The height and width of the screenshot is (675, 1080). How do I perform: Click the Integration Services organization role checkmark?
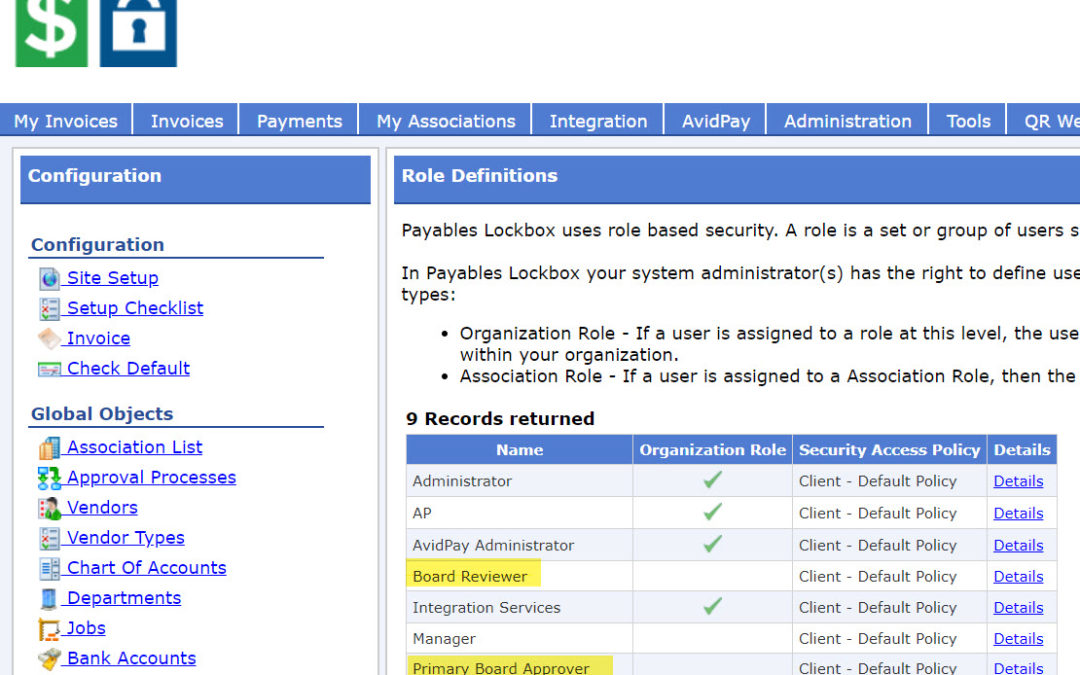[x=712, y=607]
